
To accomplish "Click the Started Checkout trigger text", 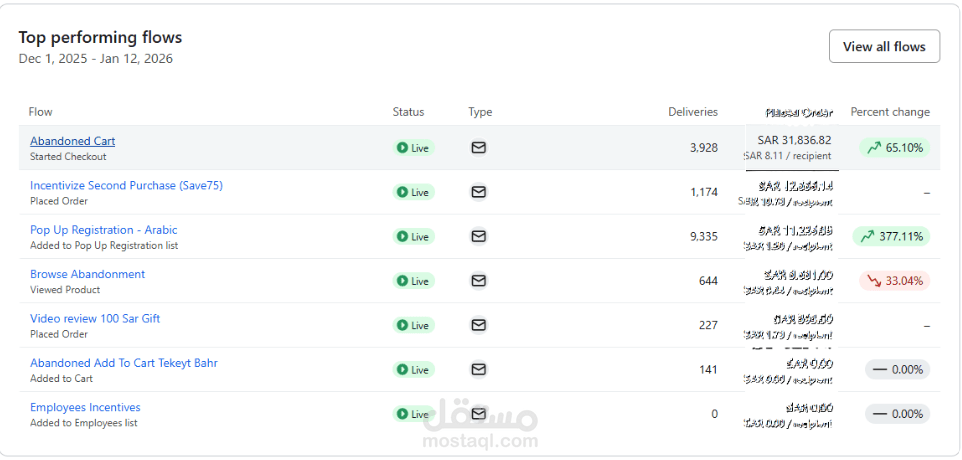I will pyautogui.click(x=68, y=156).
